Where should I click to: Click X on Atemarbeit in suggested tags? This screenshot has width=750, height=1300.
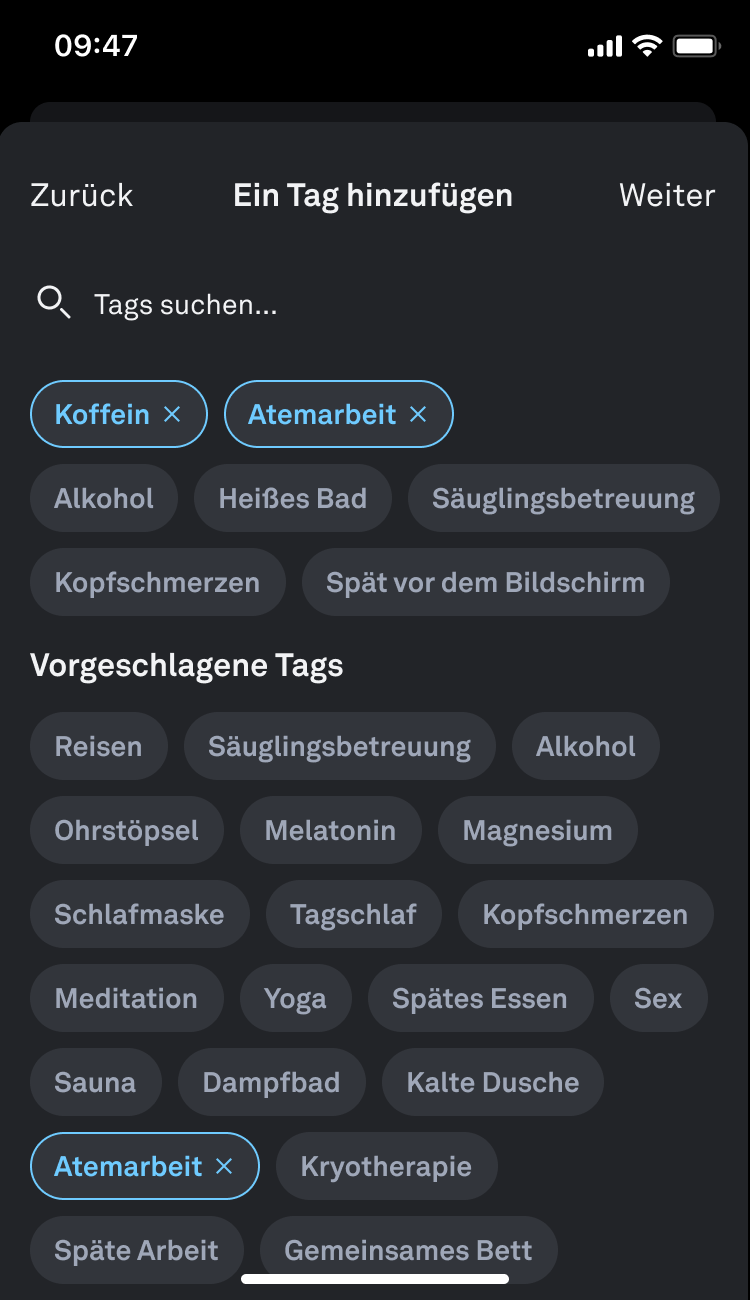click(x=224, y=1166)
